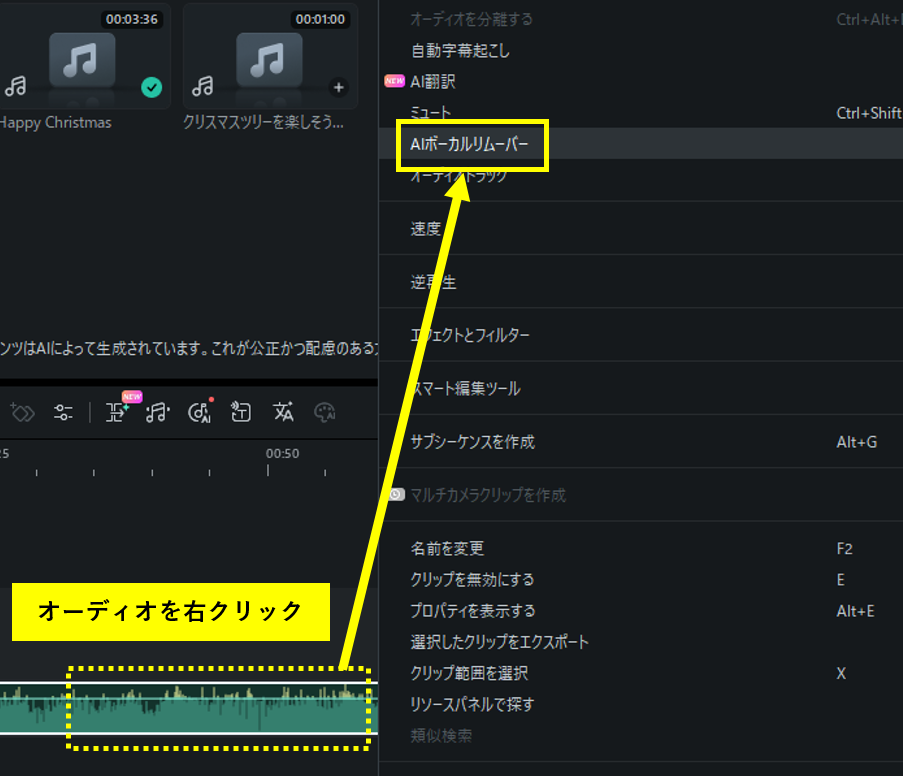Choose 自動字幕起こし in the context menu
Screen dimensions: 903x776
460,50
